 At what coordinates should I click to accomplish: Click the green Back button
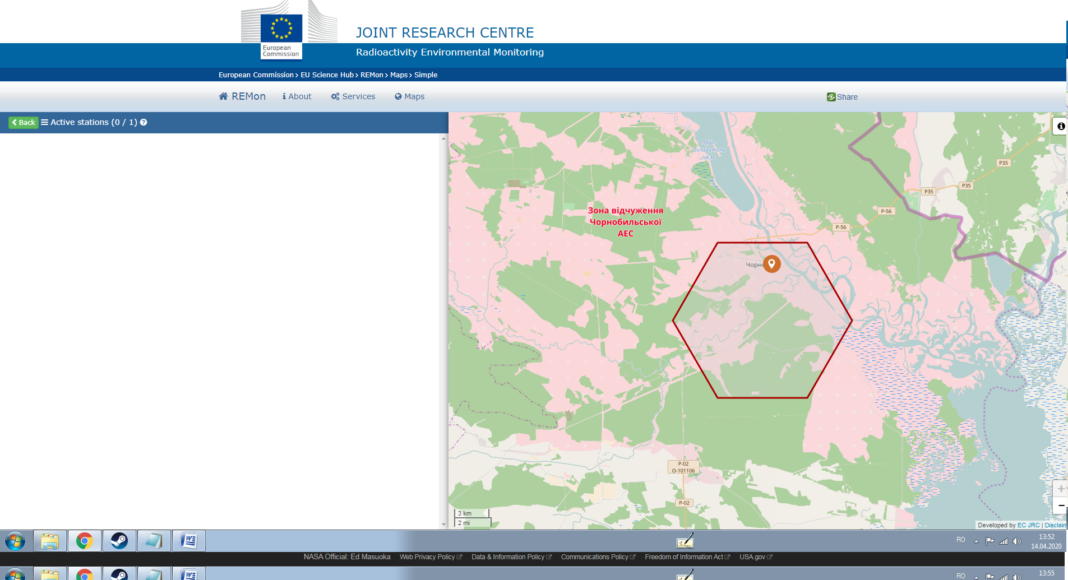(23, 123)
